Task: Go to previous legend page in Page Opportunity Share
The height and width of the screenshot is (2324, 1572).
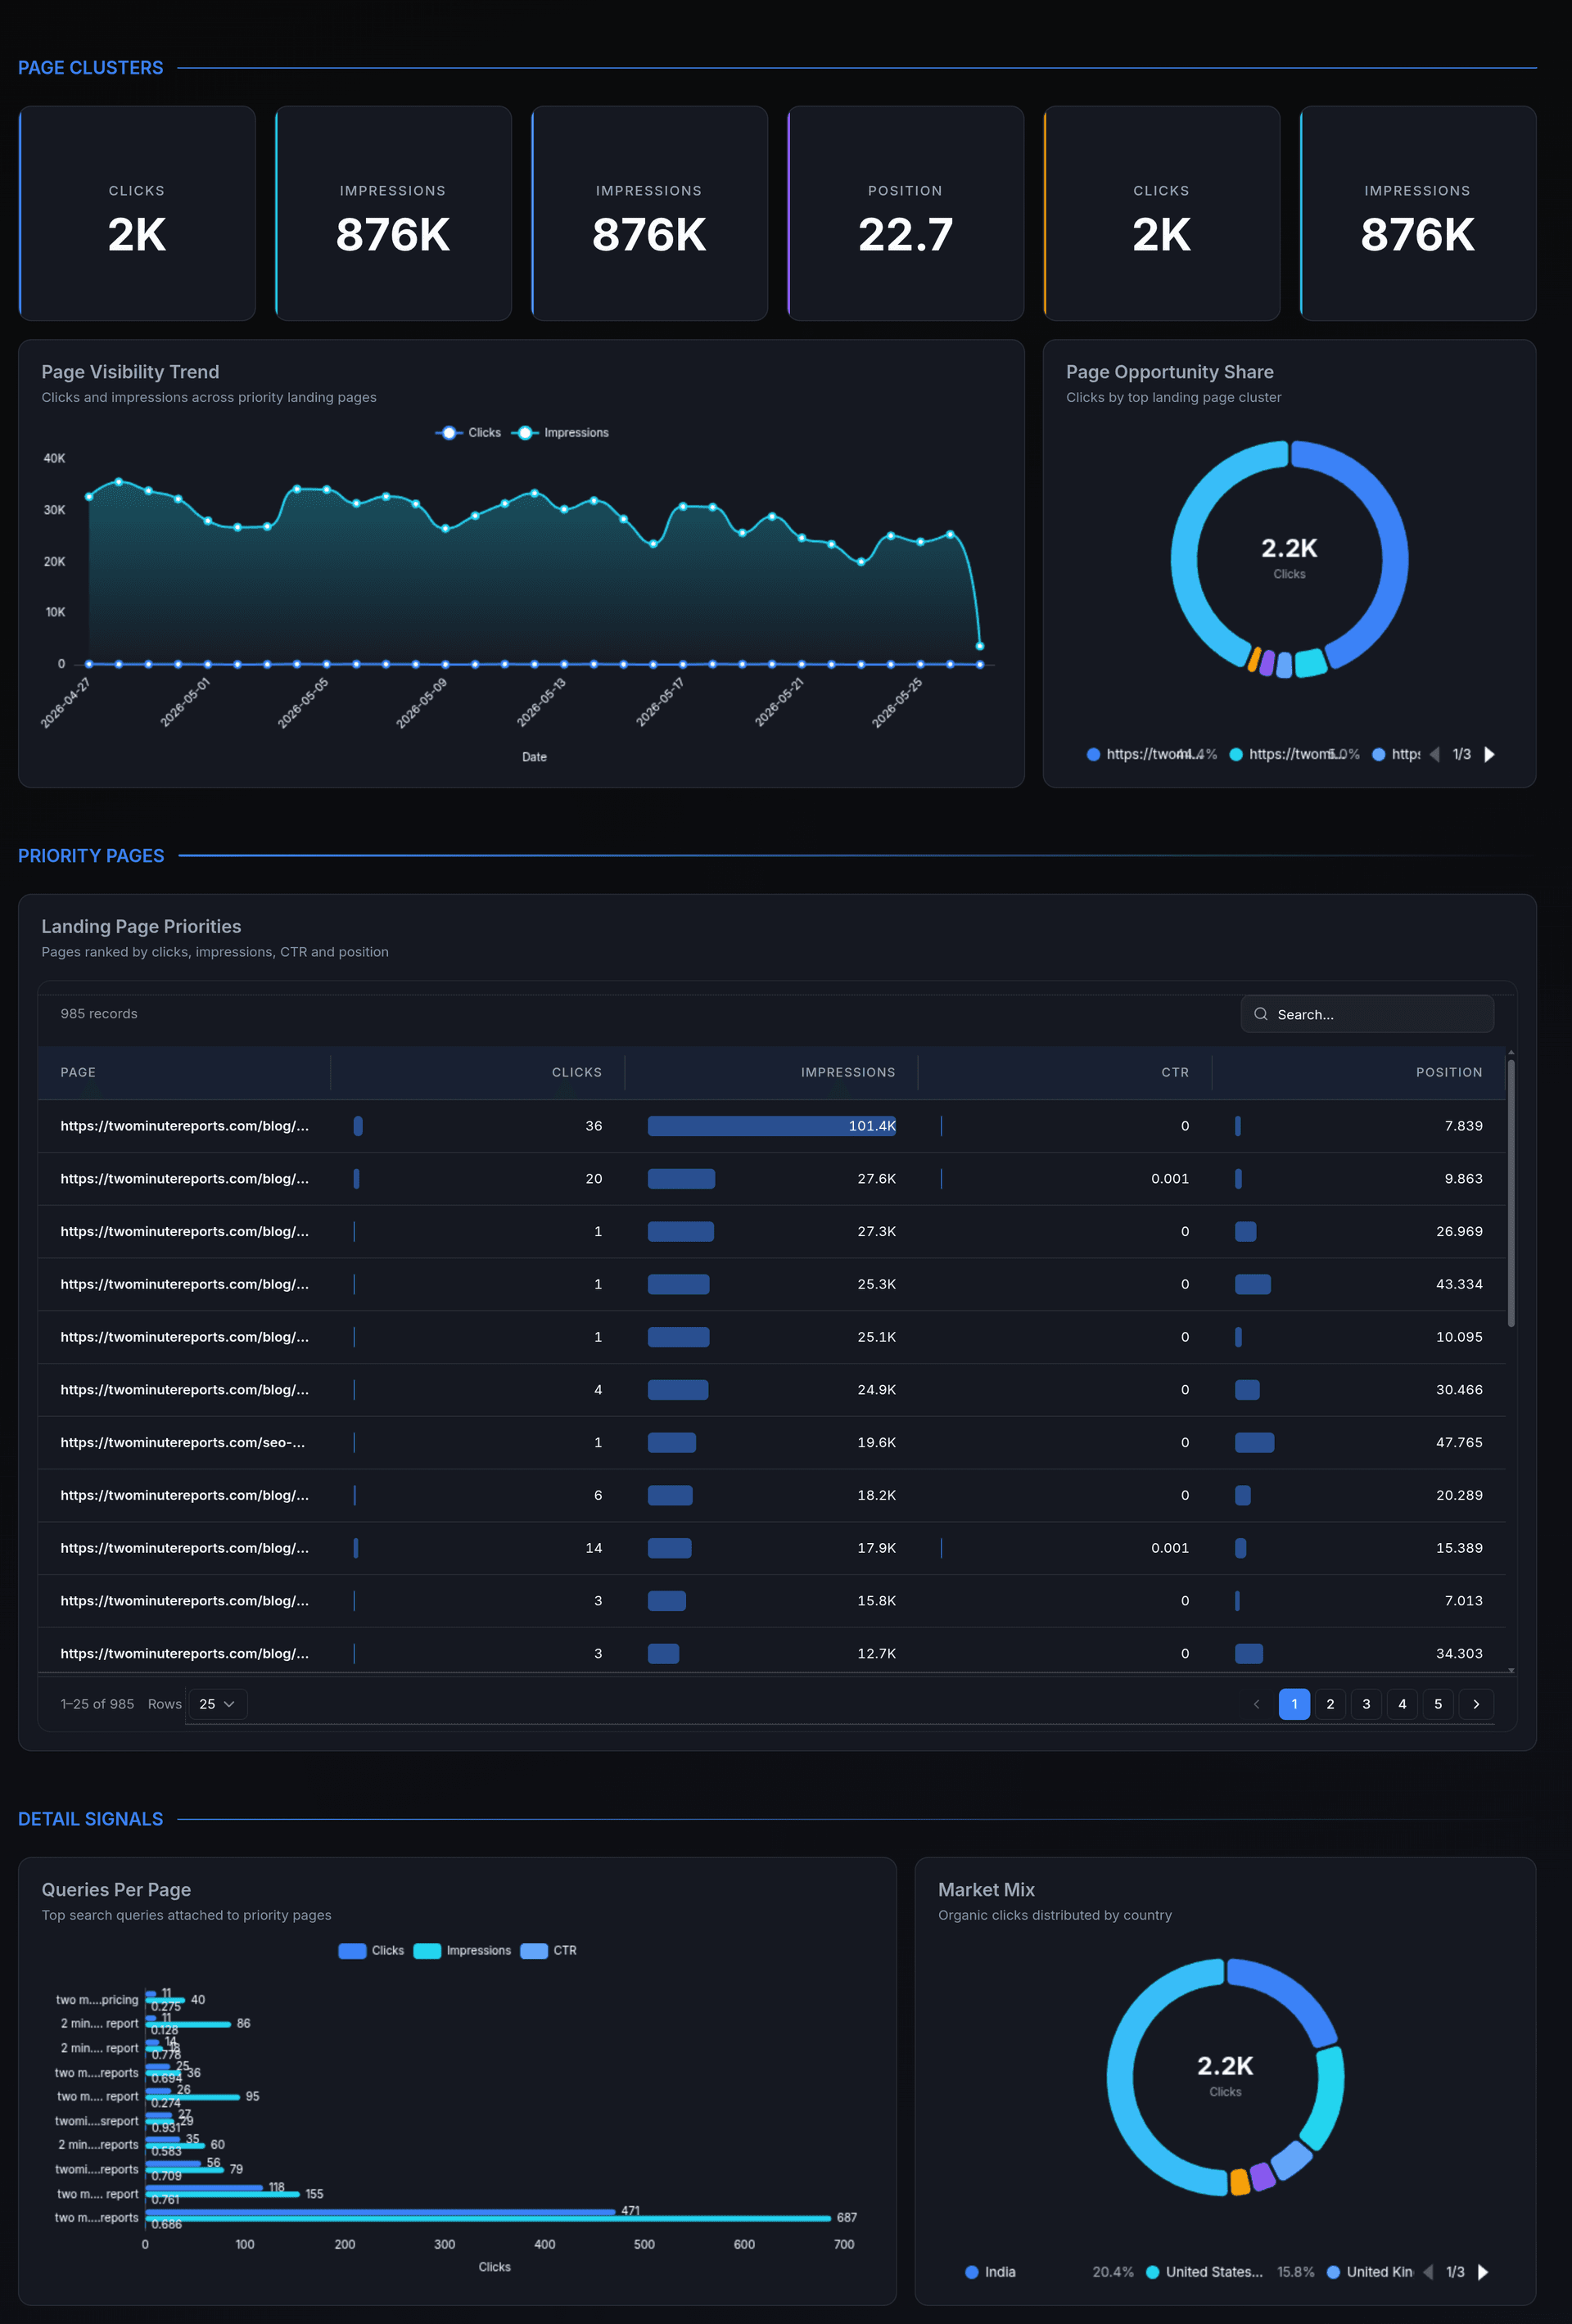Action: point(1434,754)
